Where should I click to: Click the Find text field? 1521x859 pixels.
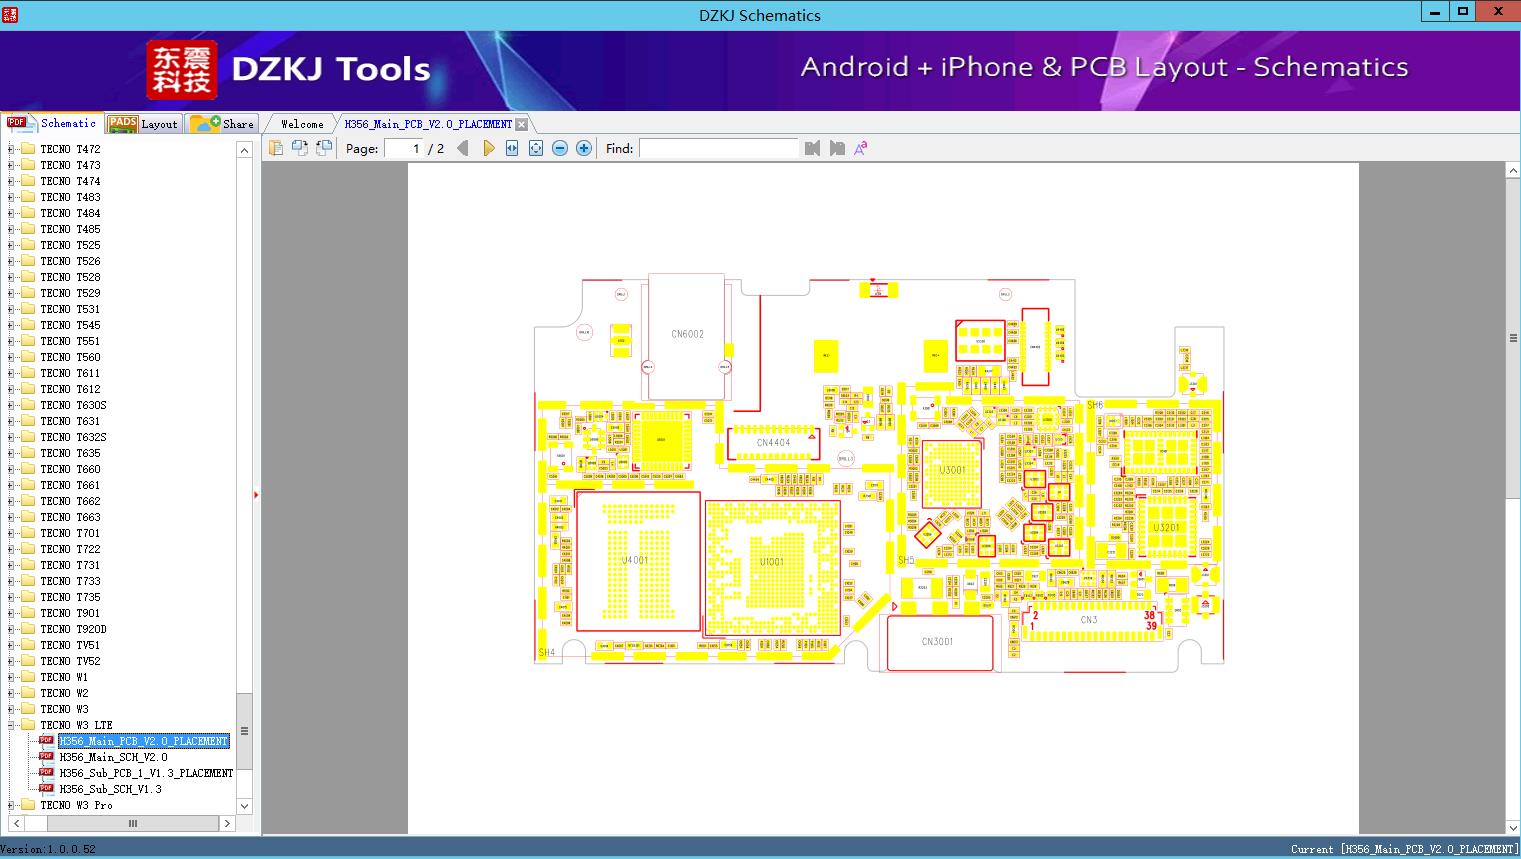(718, 148)
